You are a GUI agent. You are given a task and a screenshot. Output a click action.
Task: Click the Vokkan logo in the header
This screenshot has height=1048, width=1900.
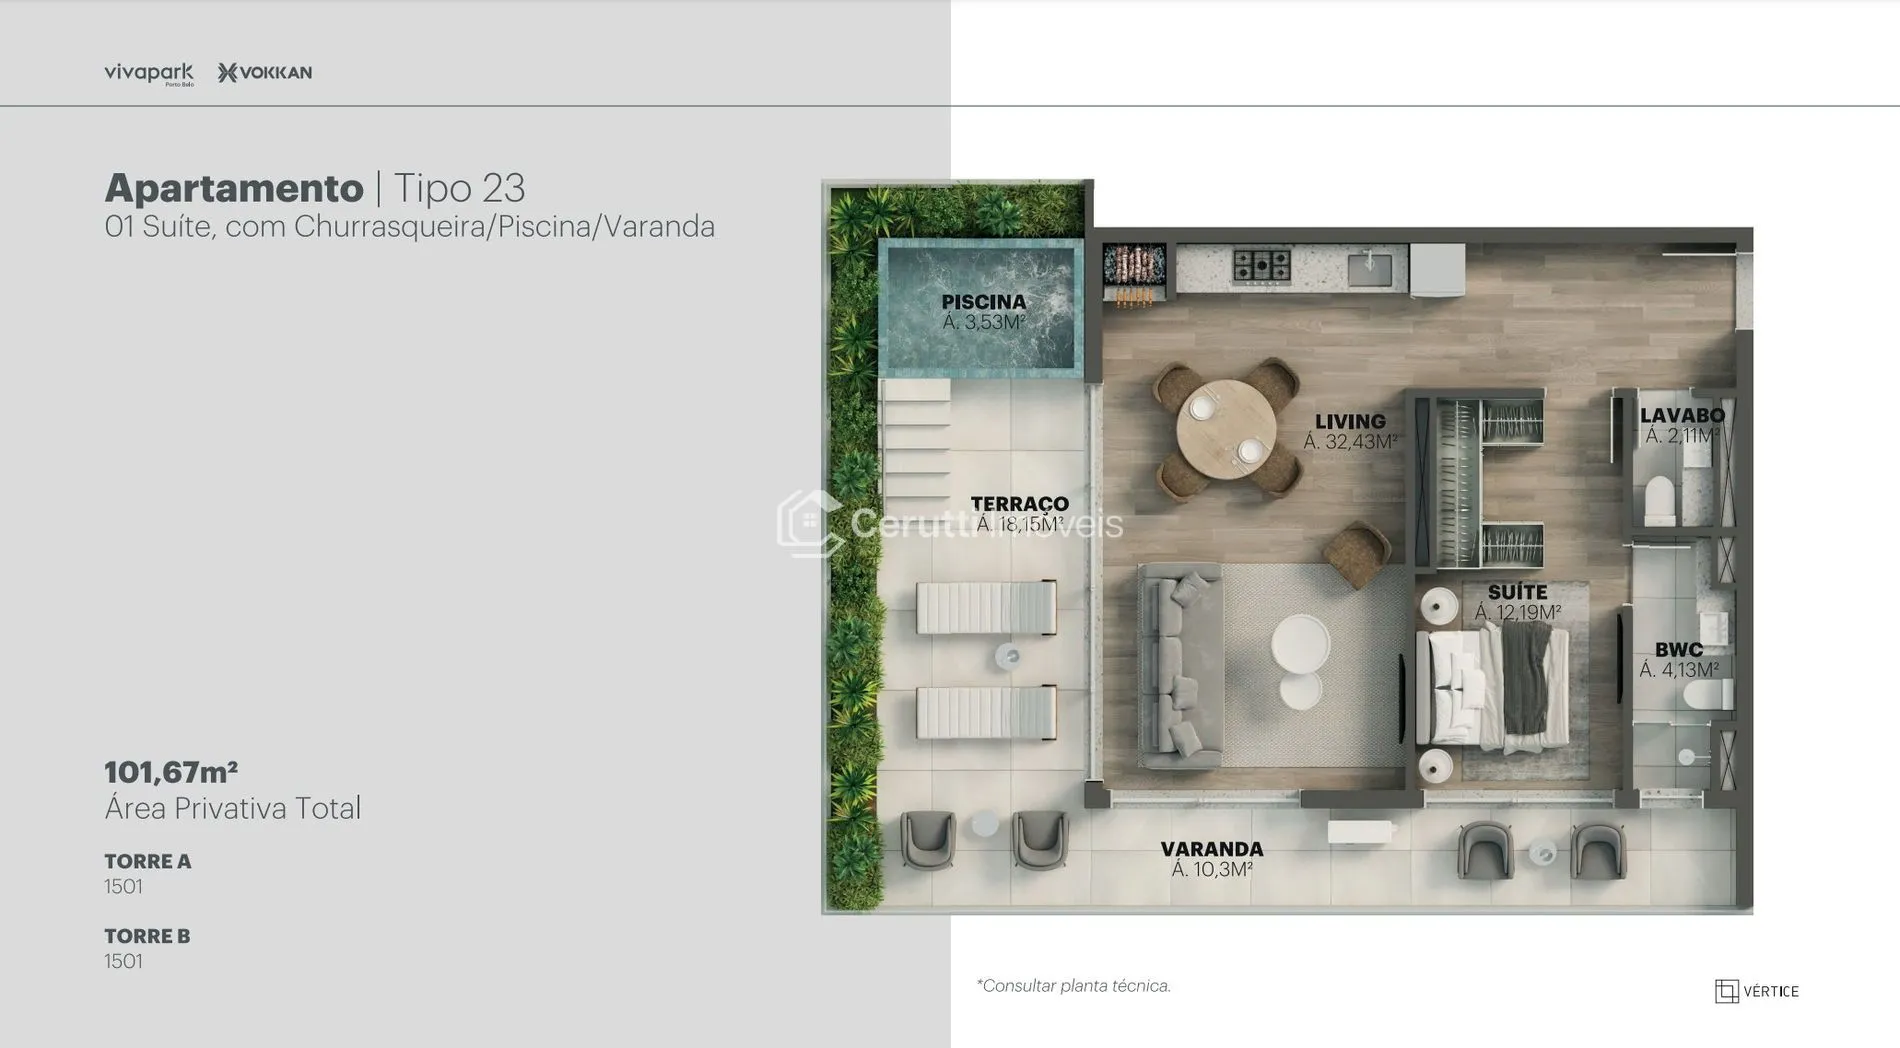(x=265, y=72)
